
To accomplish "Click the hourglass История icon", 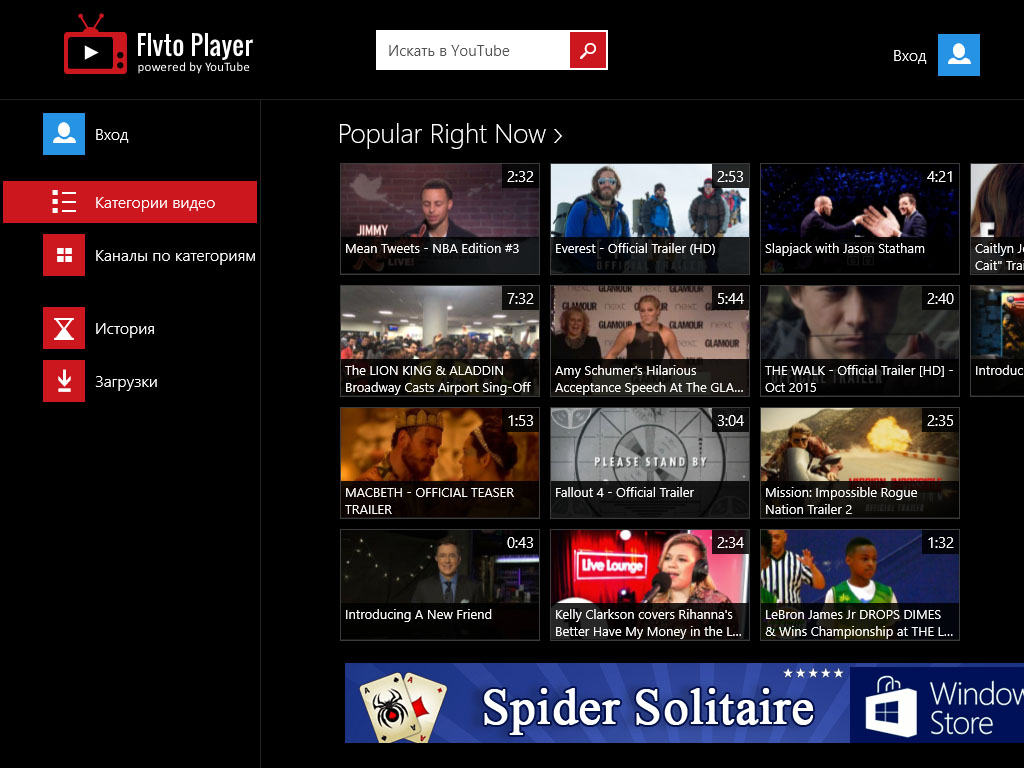I will tap(64, 328).
